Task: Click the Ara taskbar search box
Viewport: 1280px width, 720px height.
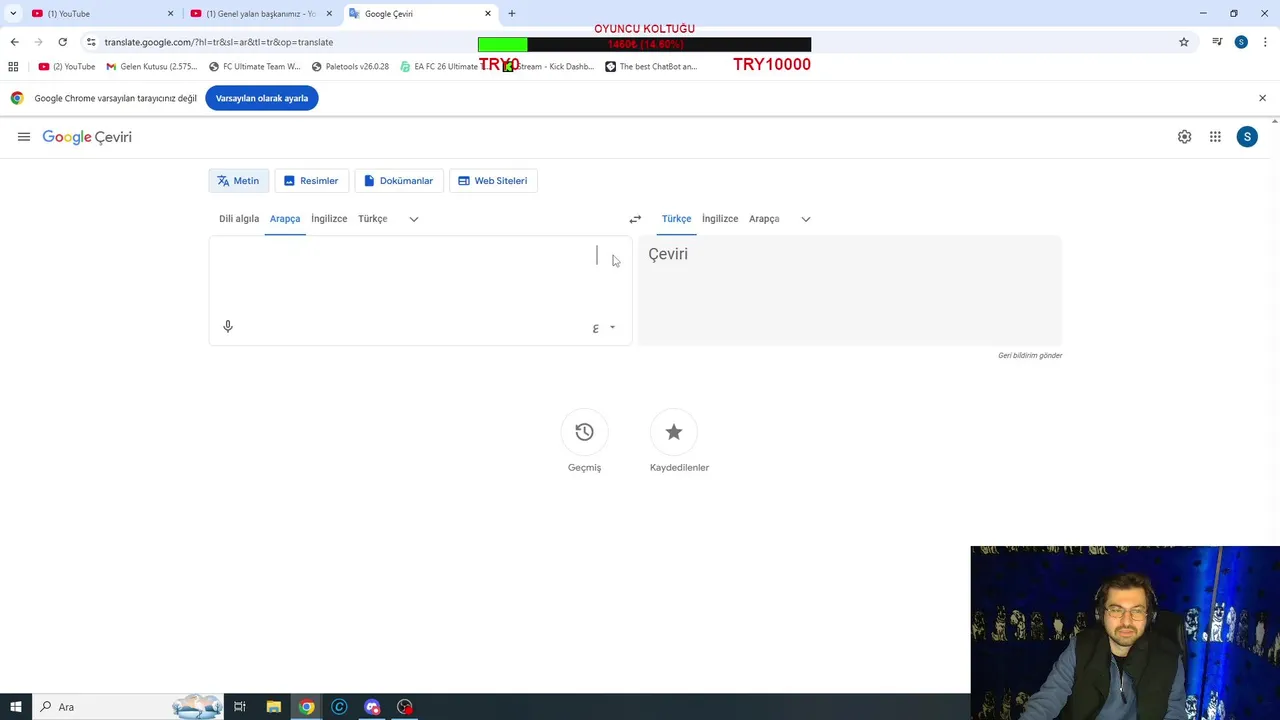Action: tap(127, 707)
